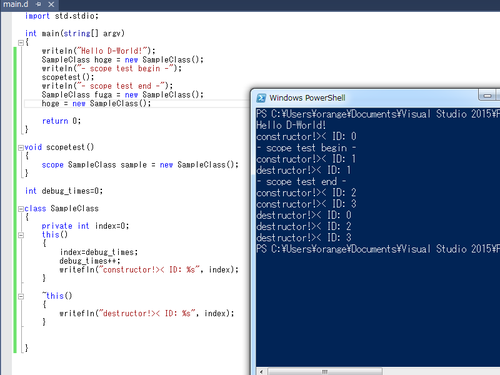This screenshot has width=500, height=375.
Task: Collapse the scopetest function outline block
Action: [21, 148]
